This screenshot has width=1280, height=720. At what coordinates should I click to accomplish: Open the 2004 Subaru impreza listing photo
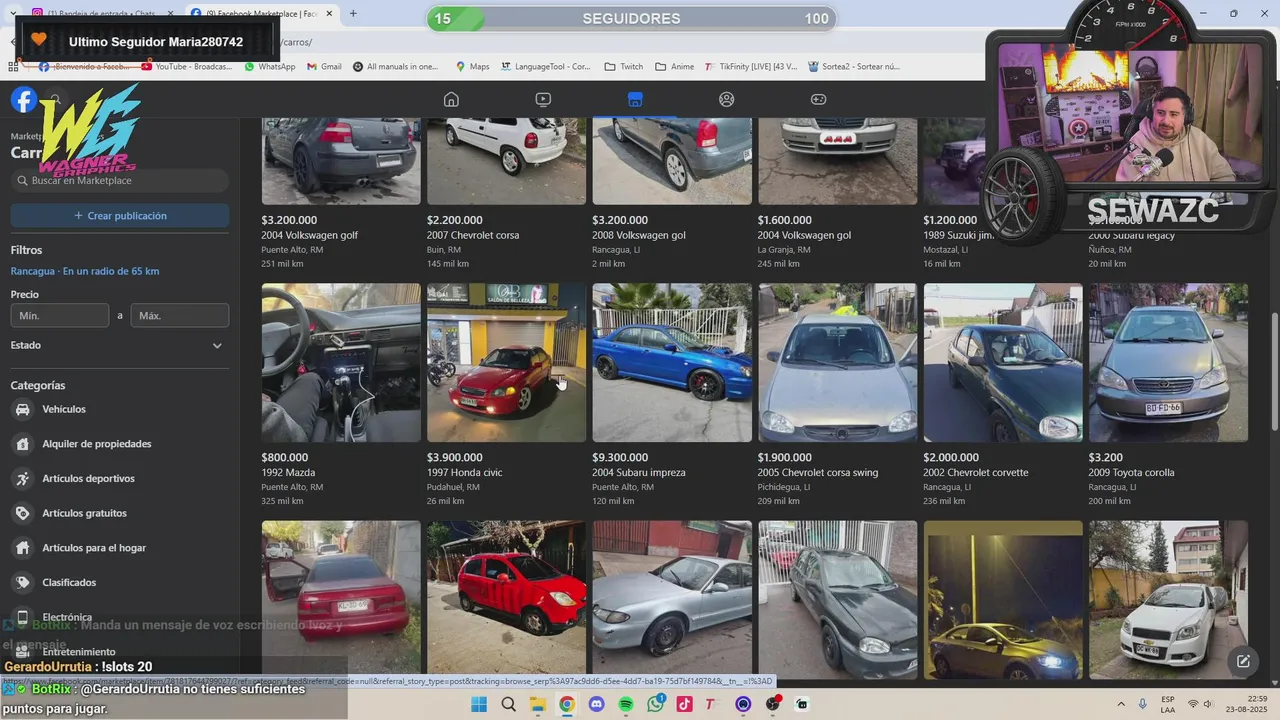coord(672,363)
